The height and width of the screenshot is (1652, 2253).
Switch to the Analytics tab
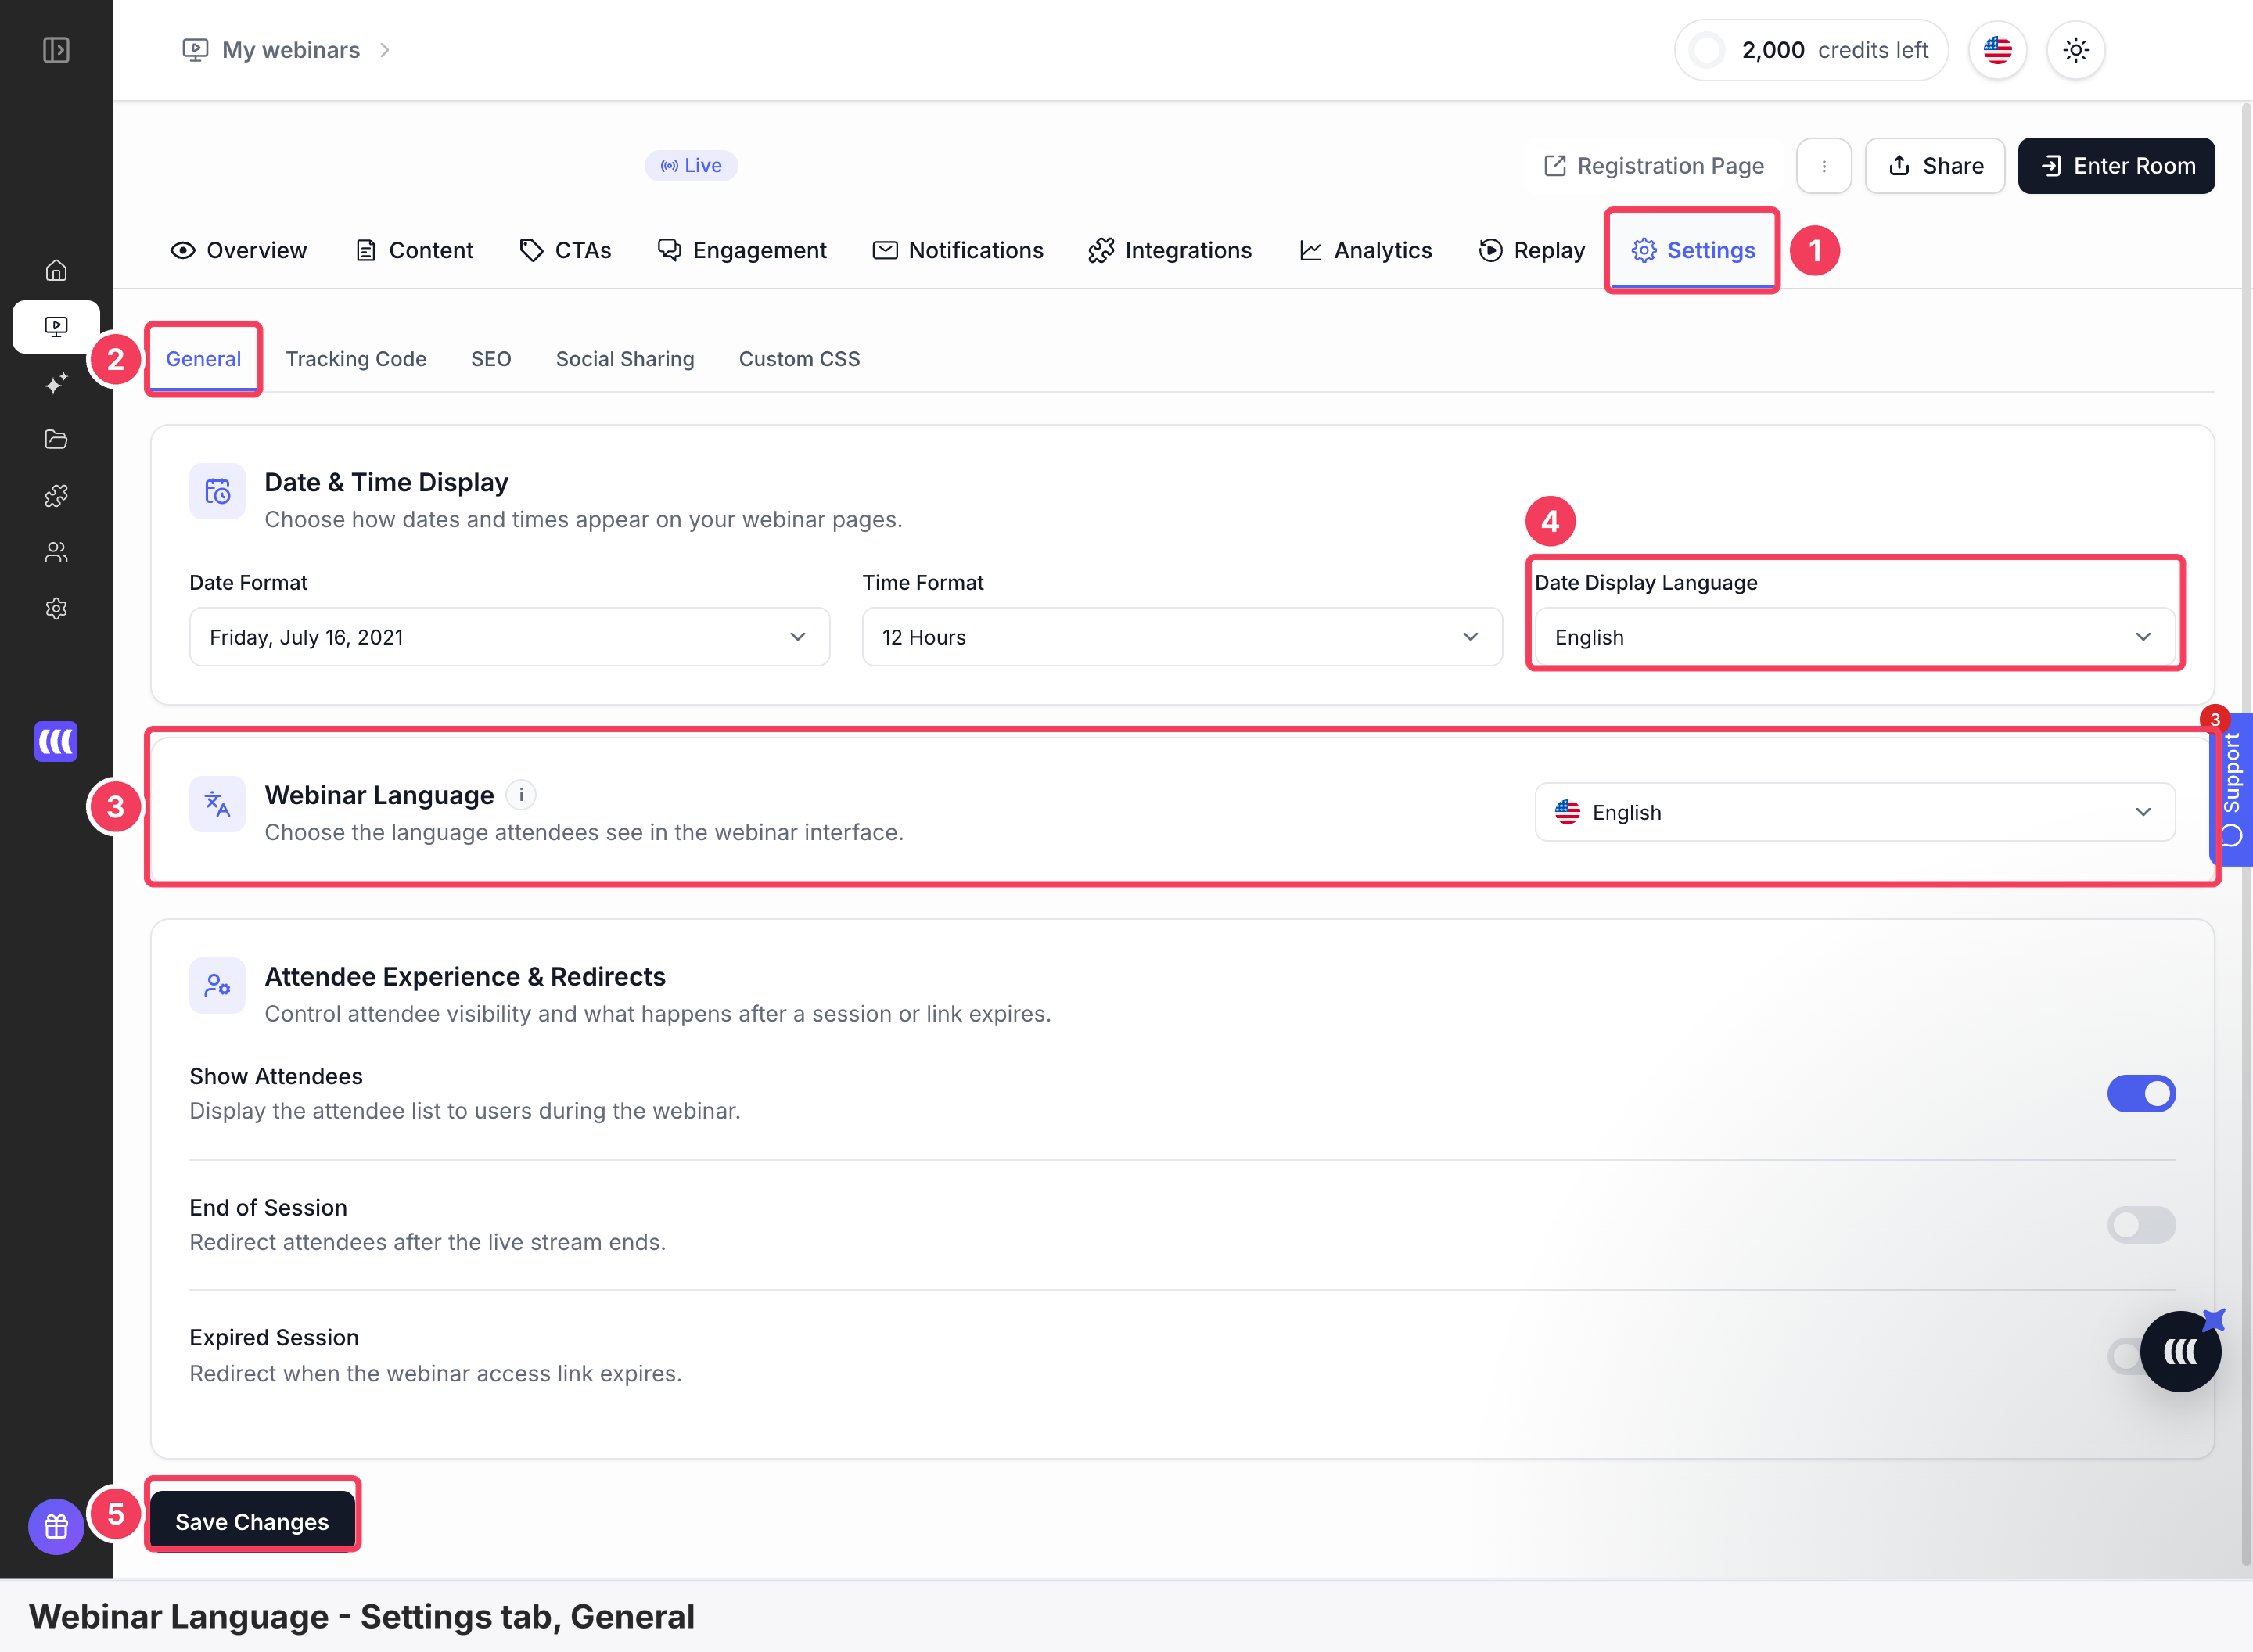(1365, 250)
